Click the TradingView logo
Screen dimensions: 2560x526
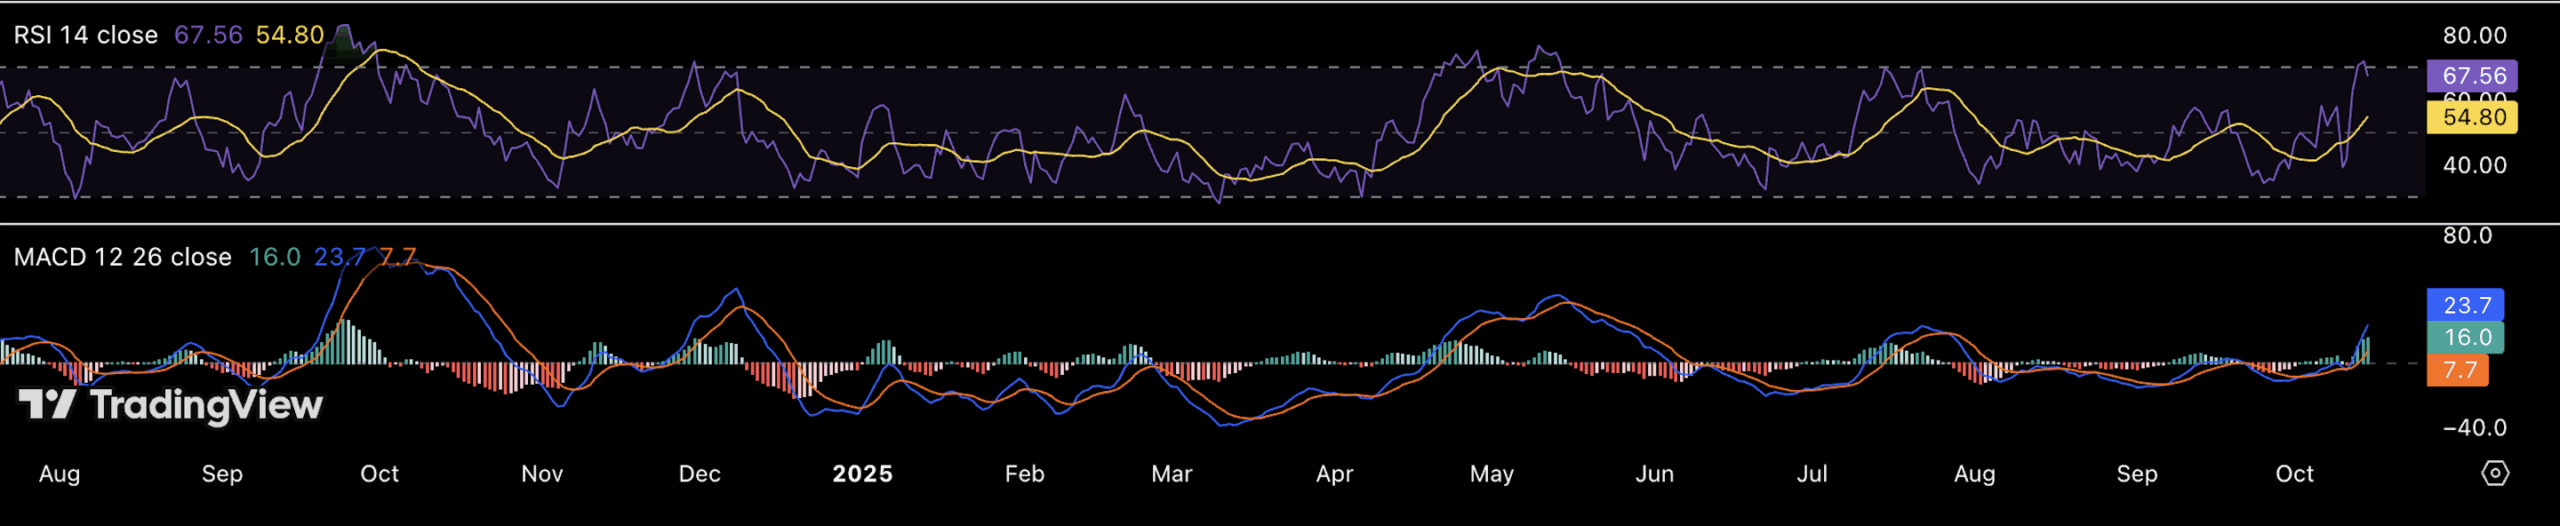[171, 405]
